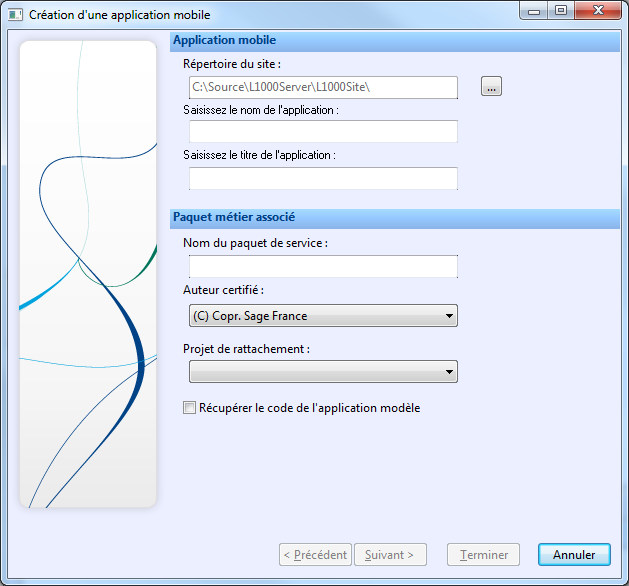629x586 pixels.
Task: Click the Saisissez le nom de l'application label
Action: point(261,110)
